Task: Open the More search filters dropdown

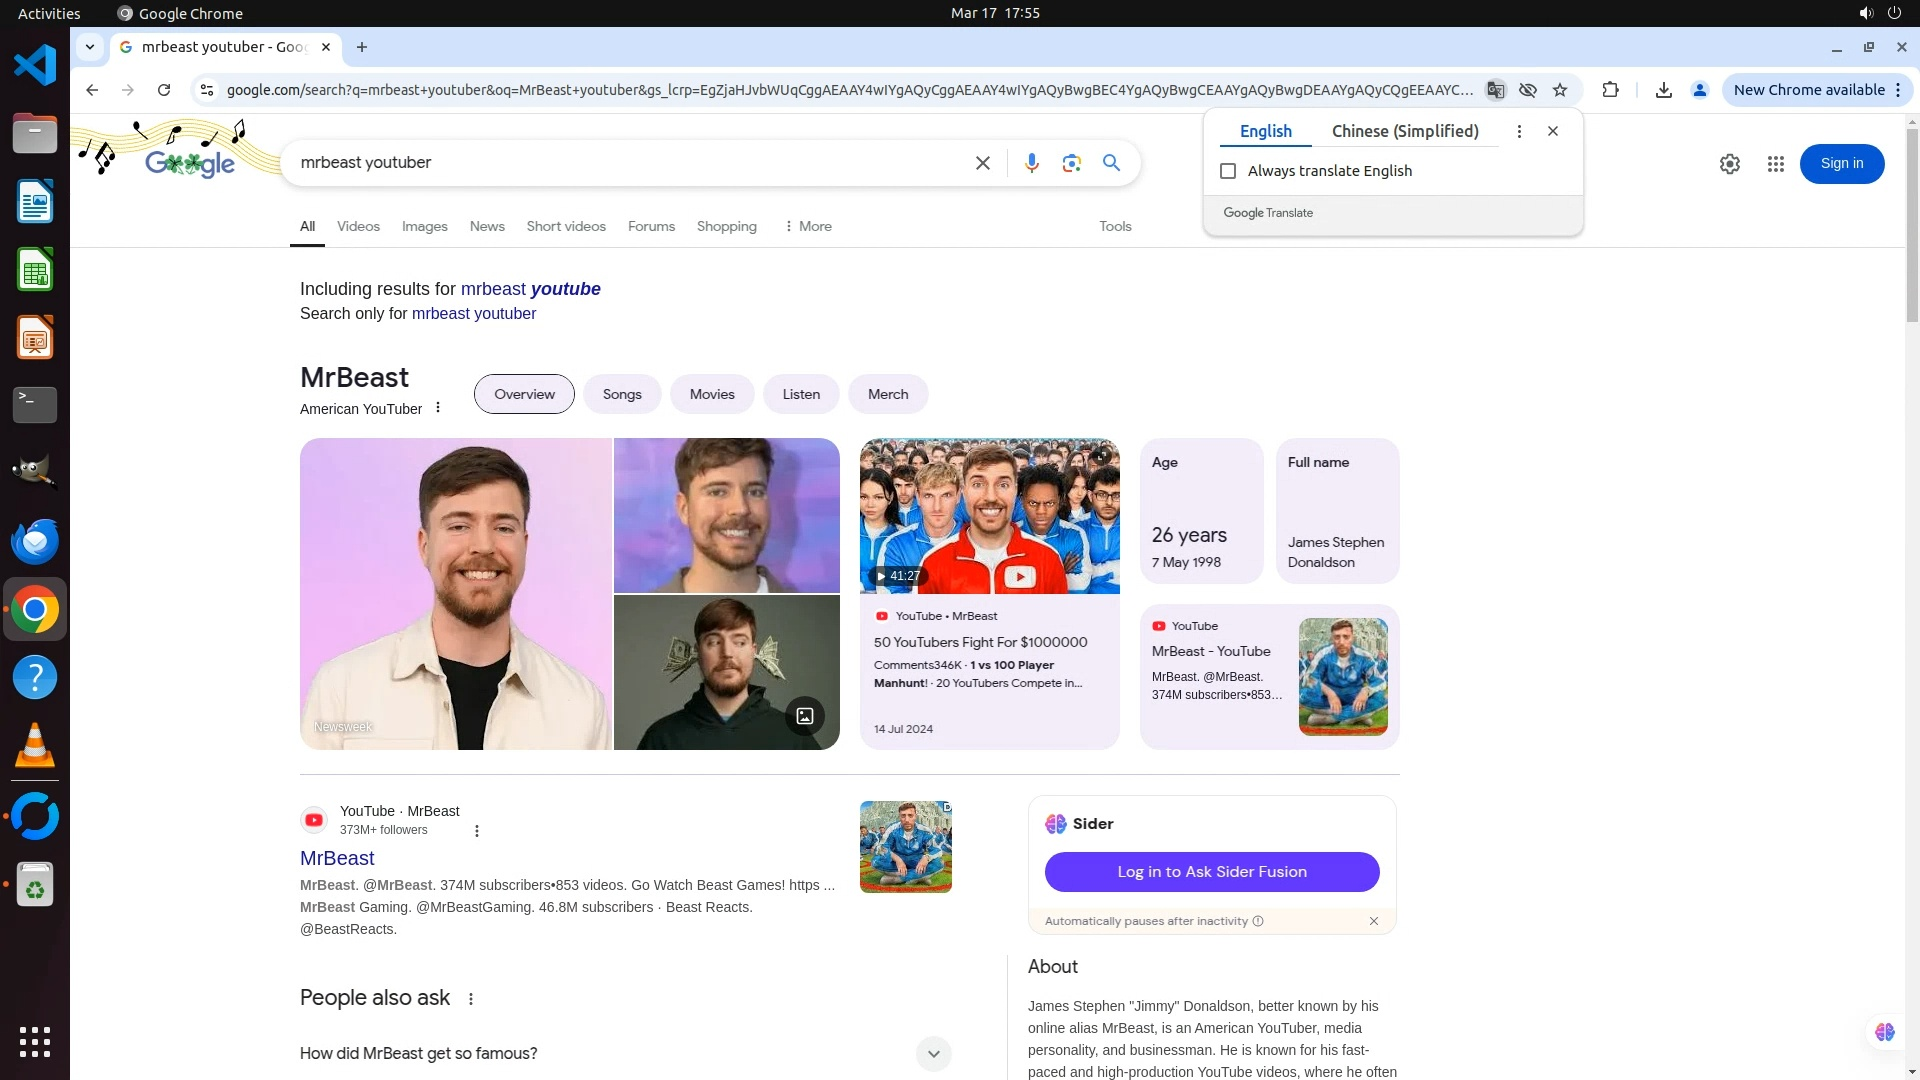Action: [x=808, y=226]
